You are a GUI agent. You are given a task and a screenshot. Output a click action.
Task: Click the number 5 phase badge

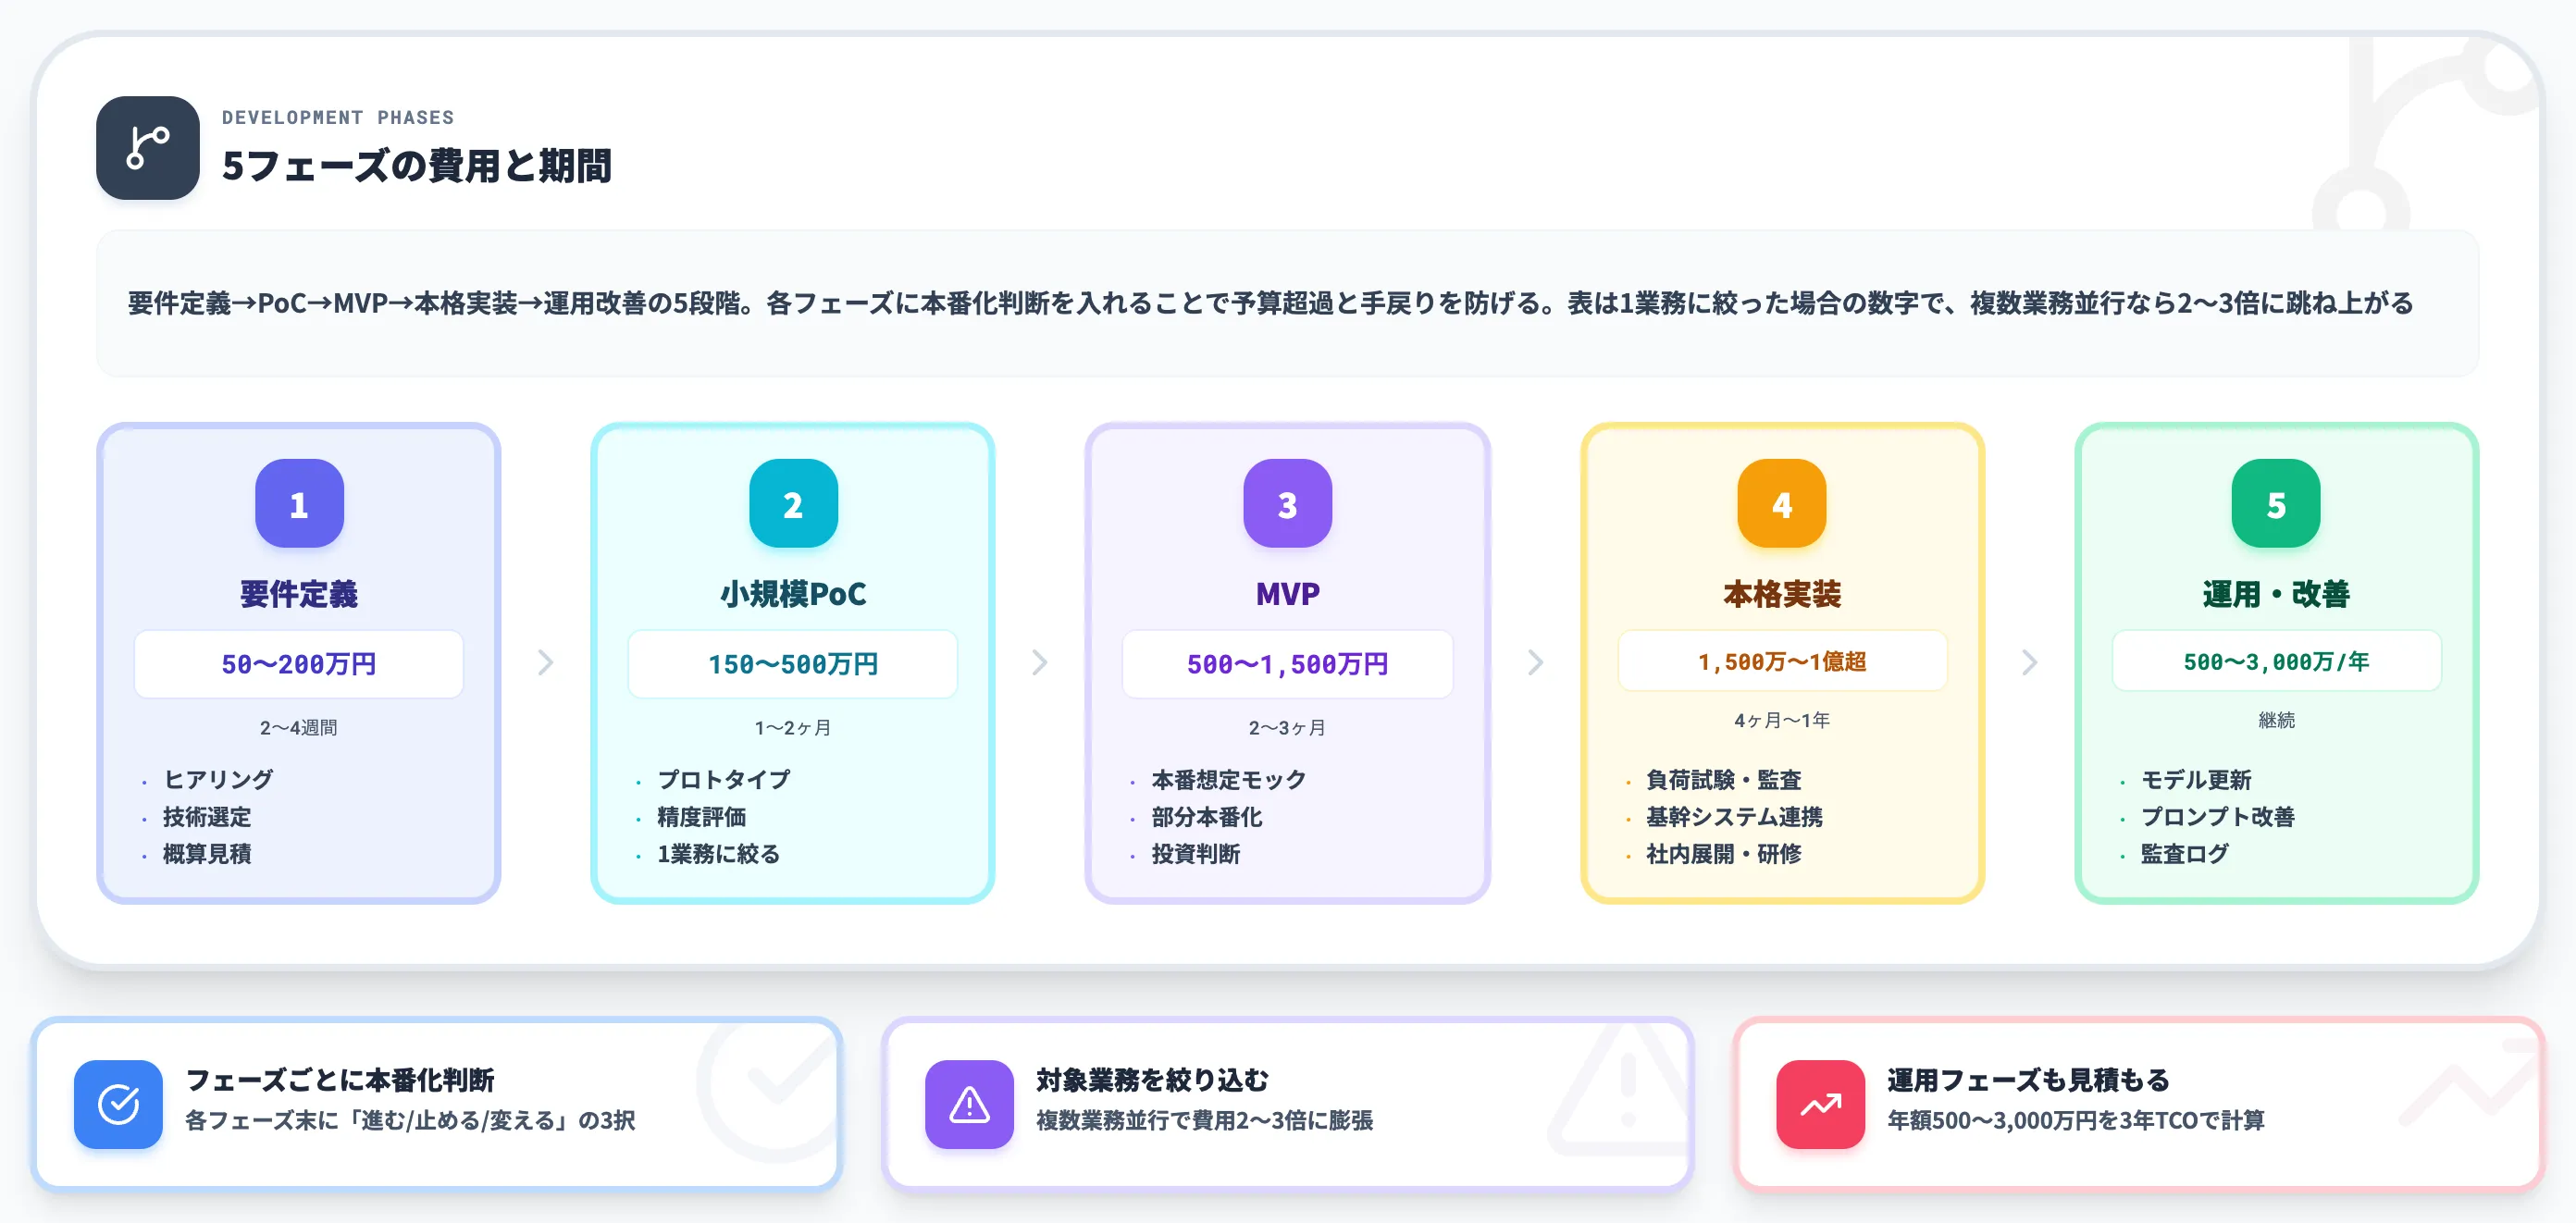2275,503
